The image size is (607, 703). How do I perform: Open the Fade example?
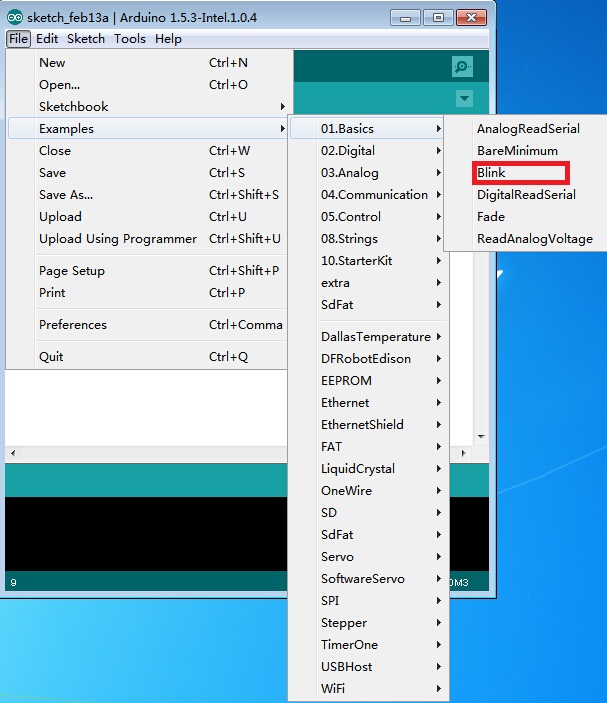coord(528,217)
